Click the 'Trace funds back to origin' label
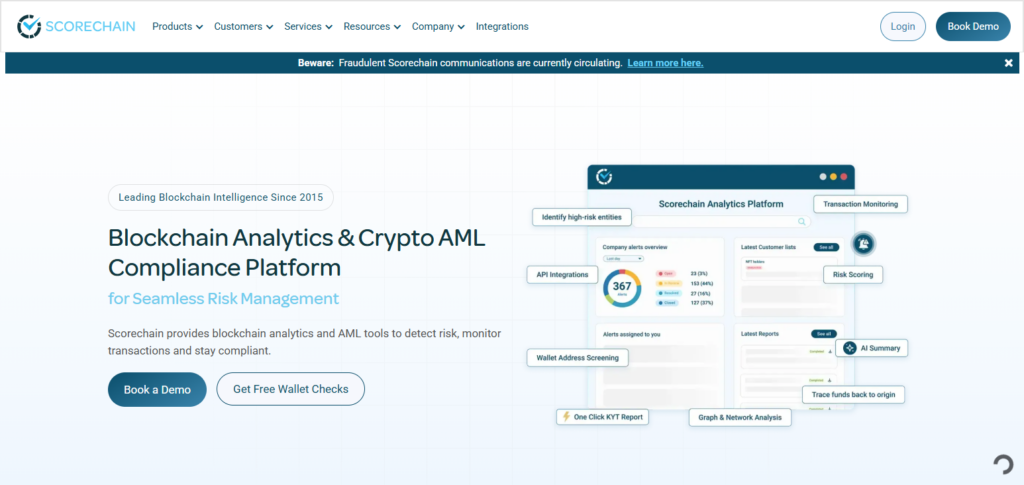1024x485 pixels. pyautogui.click(x=854, y=394)
